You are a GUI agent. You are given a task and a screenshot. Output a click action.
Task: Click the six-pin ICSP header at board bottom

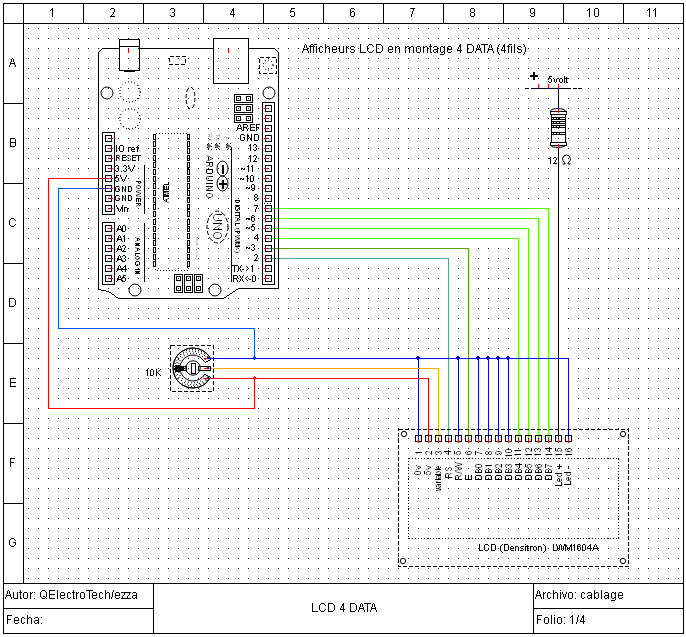click(x=189, y=283)
